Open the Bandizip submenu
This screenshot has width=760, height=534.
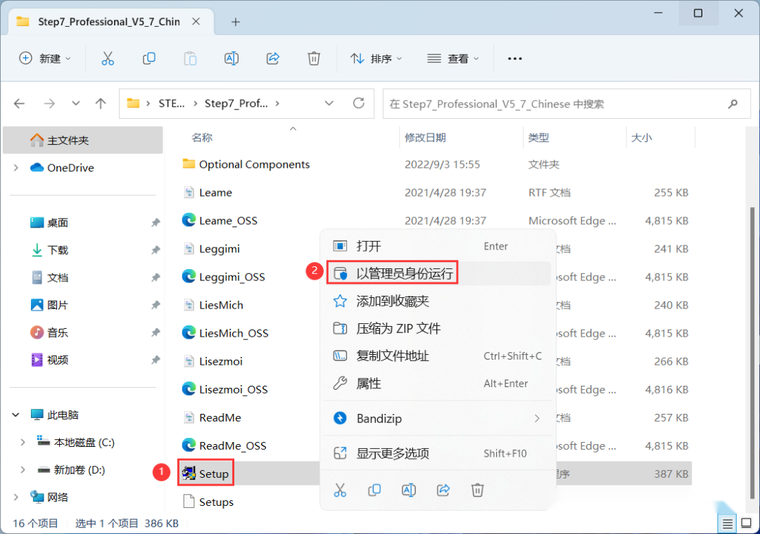pyautogui.click(x=437, y=418)
